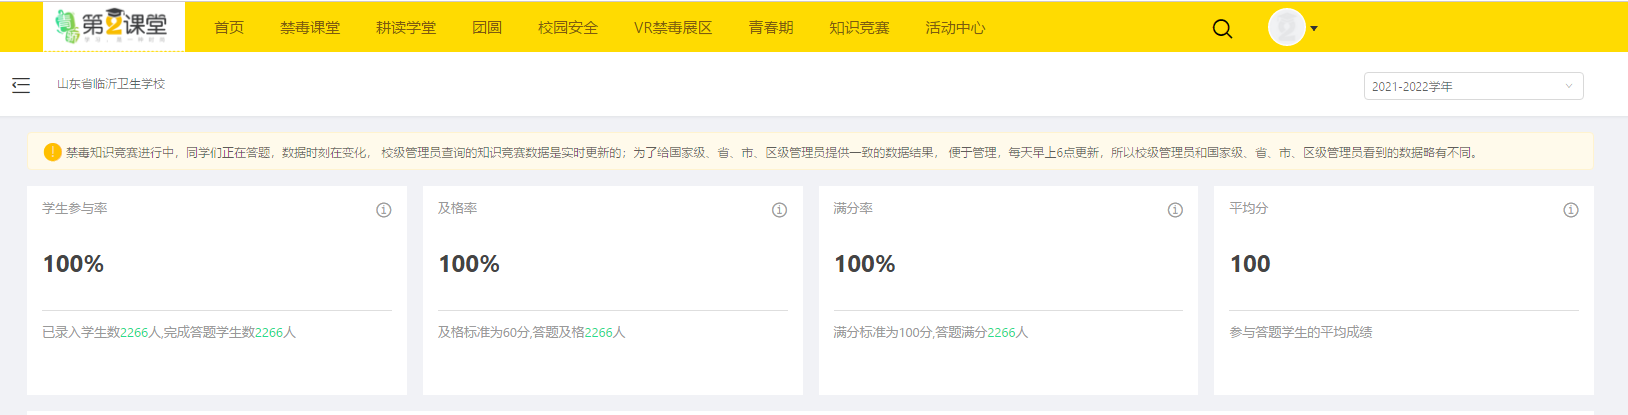Select 耕读学堂 in the top navigation
Viewport: 1628px width, 415px height.
click(406, 28)
